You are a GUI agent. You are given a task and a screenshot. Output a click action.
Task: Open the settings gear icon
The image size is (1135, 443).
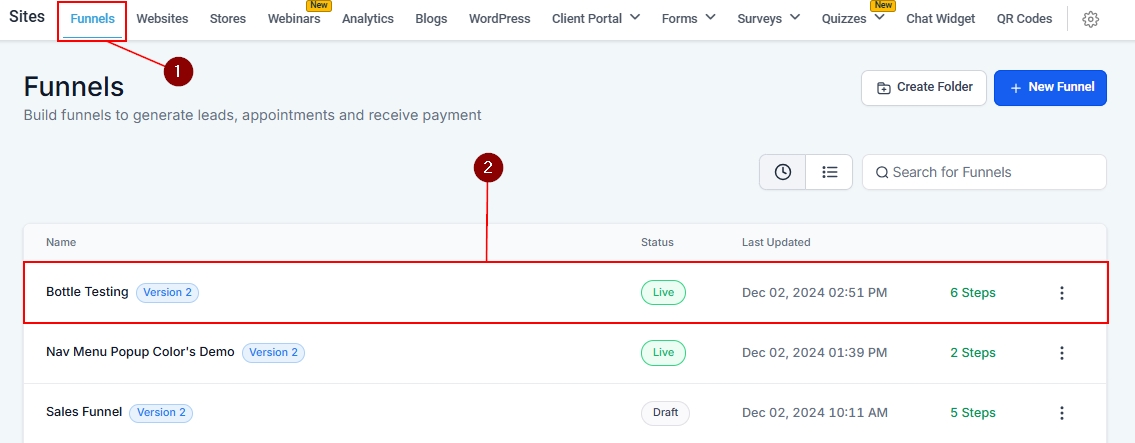tap(1091, 19)
